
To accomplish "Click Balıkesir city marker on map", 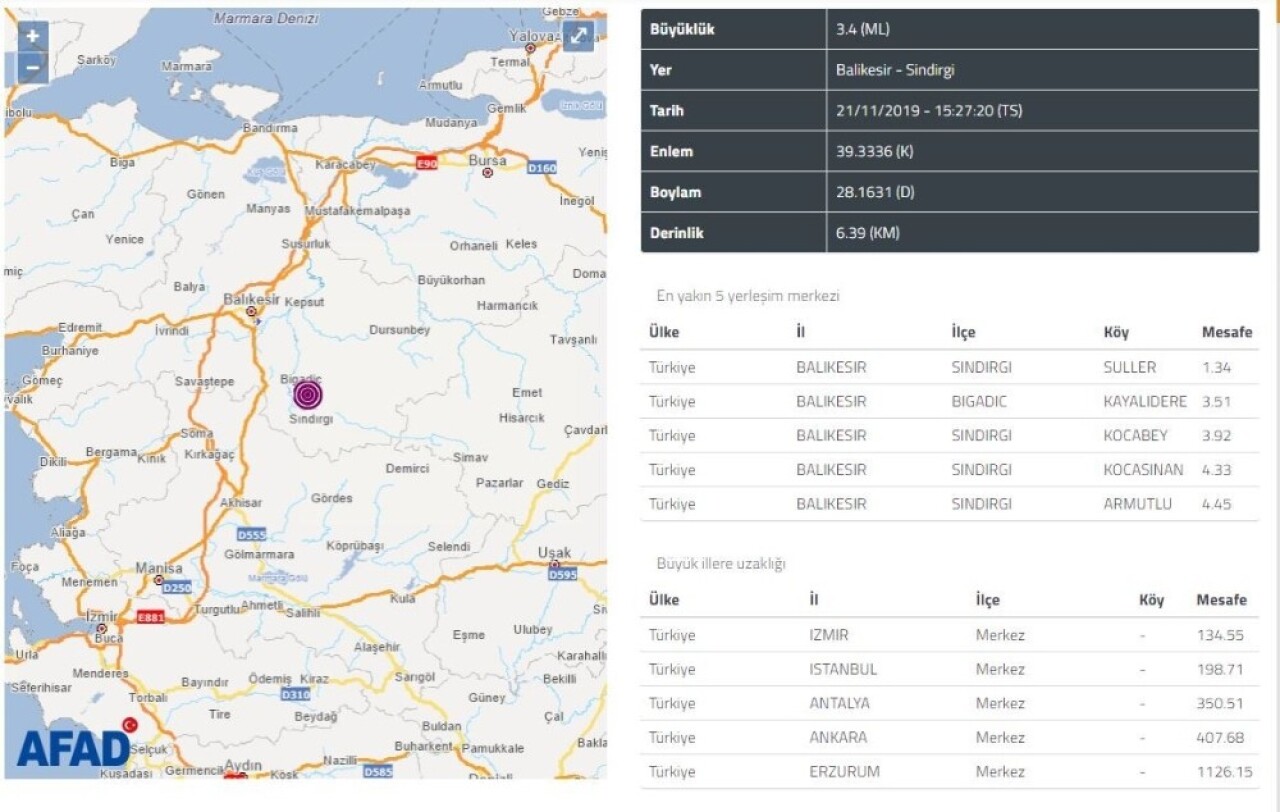I will [251, 311].
